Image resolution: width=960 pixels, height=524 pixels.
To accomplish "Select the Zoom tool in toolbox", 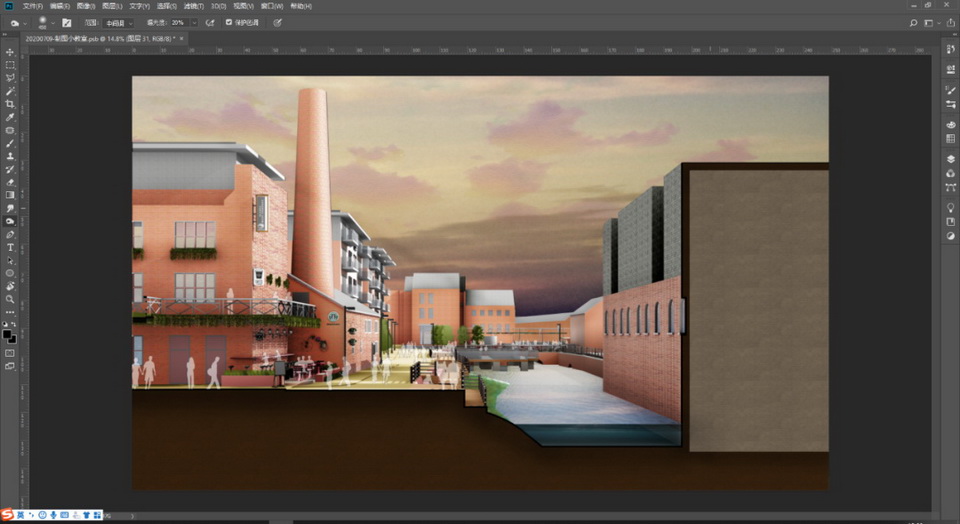I will (10, 299).
